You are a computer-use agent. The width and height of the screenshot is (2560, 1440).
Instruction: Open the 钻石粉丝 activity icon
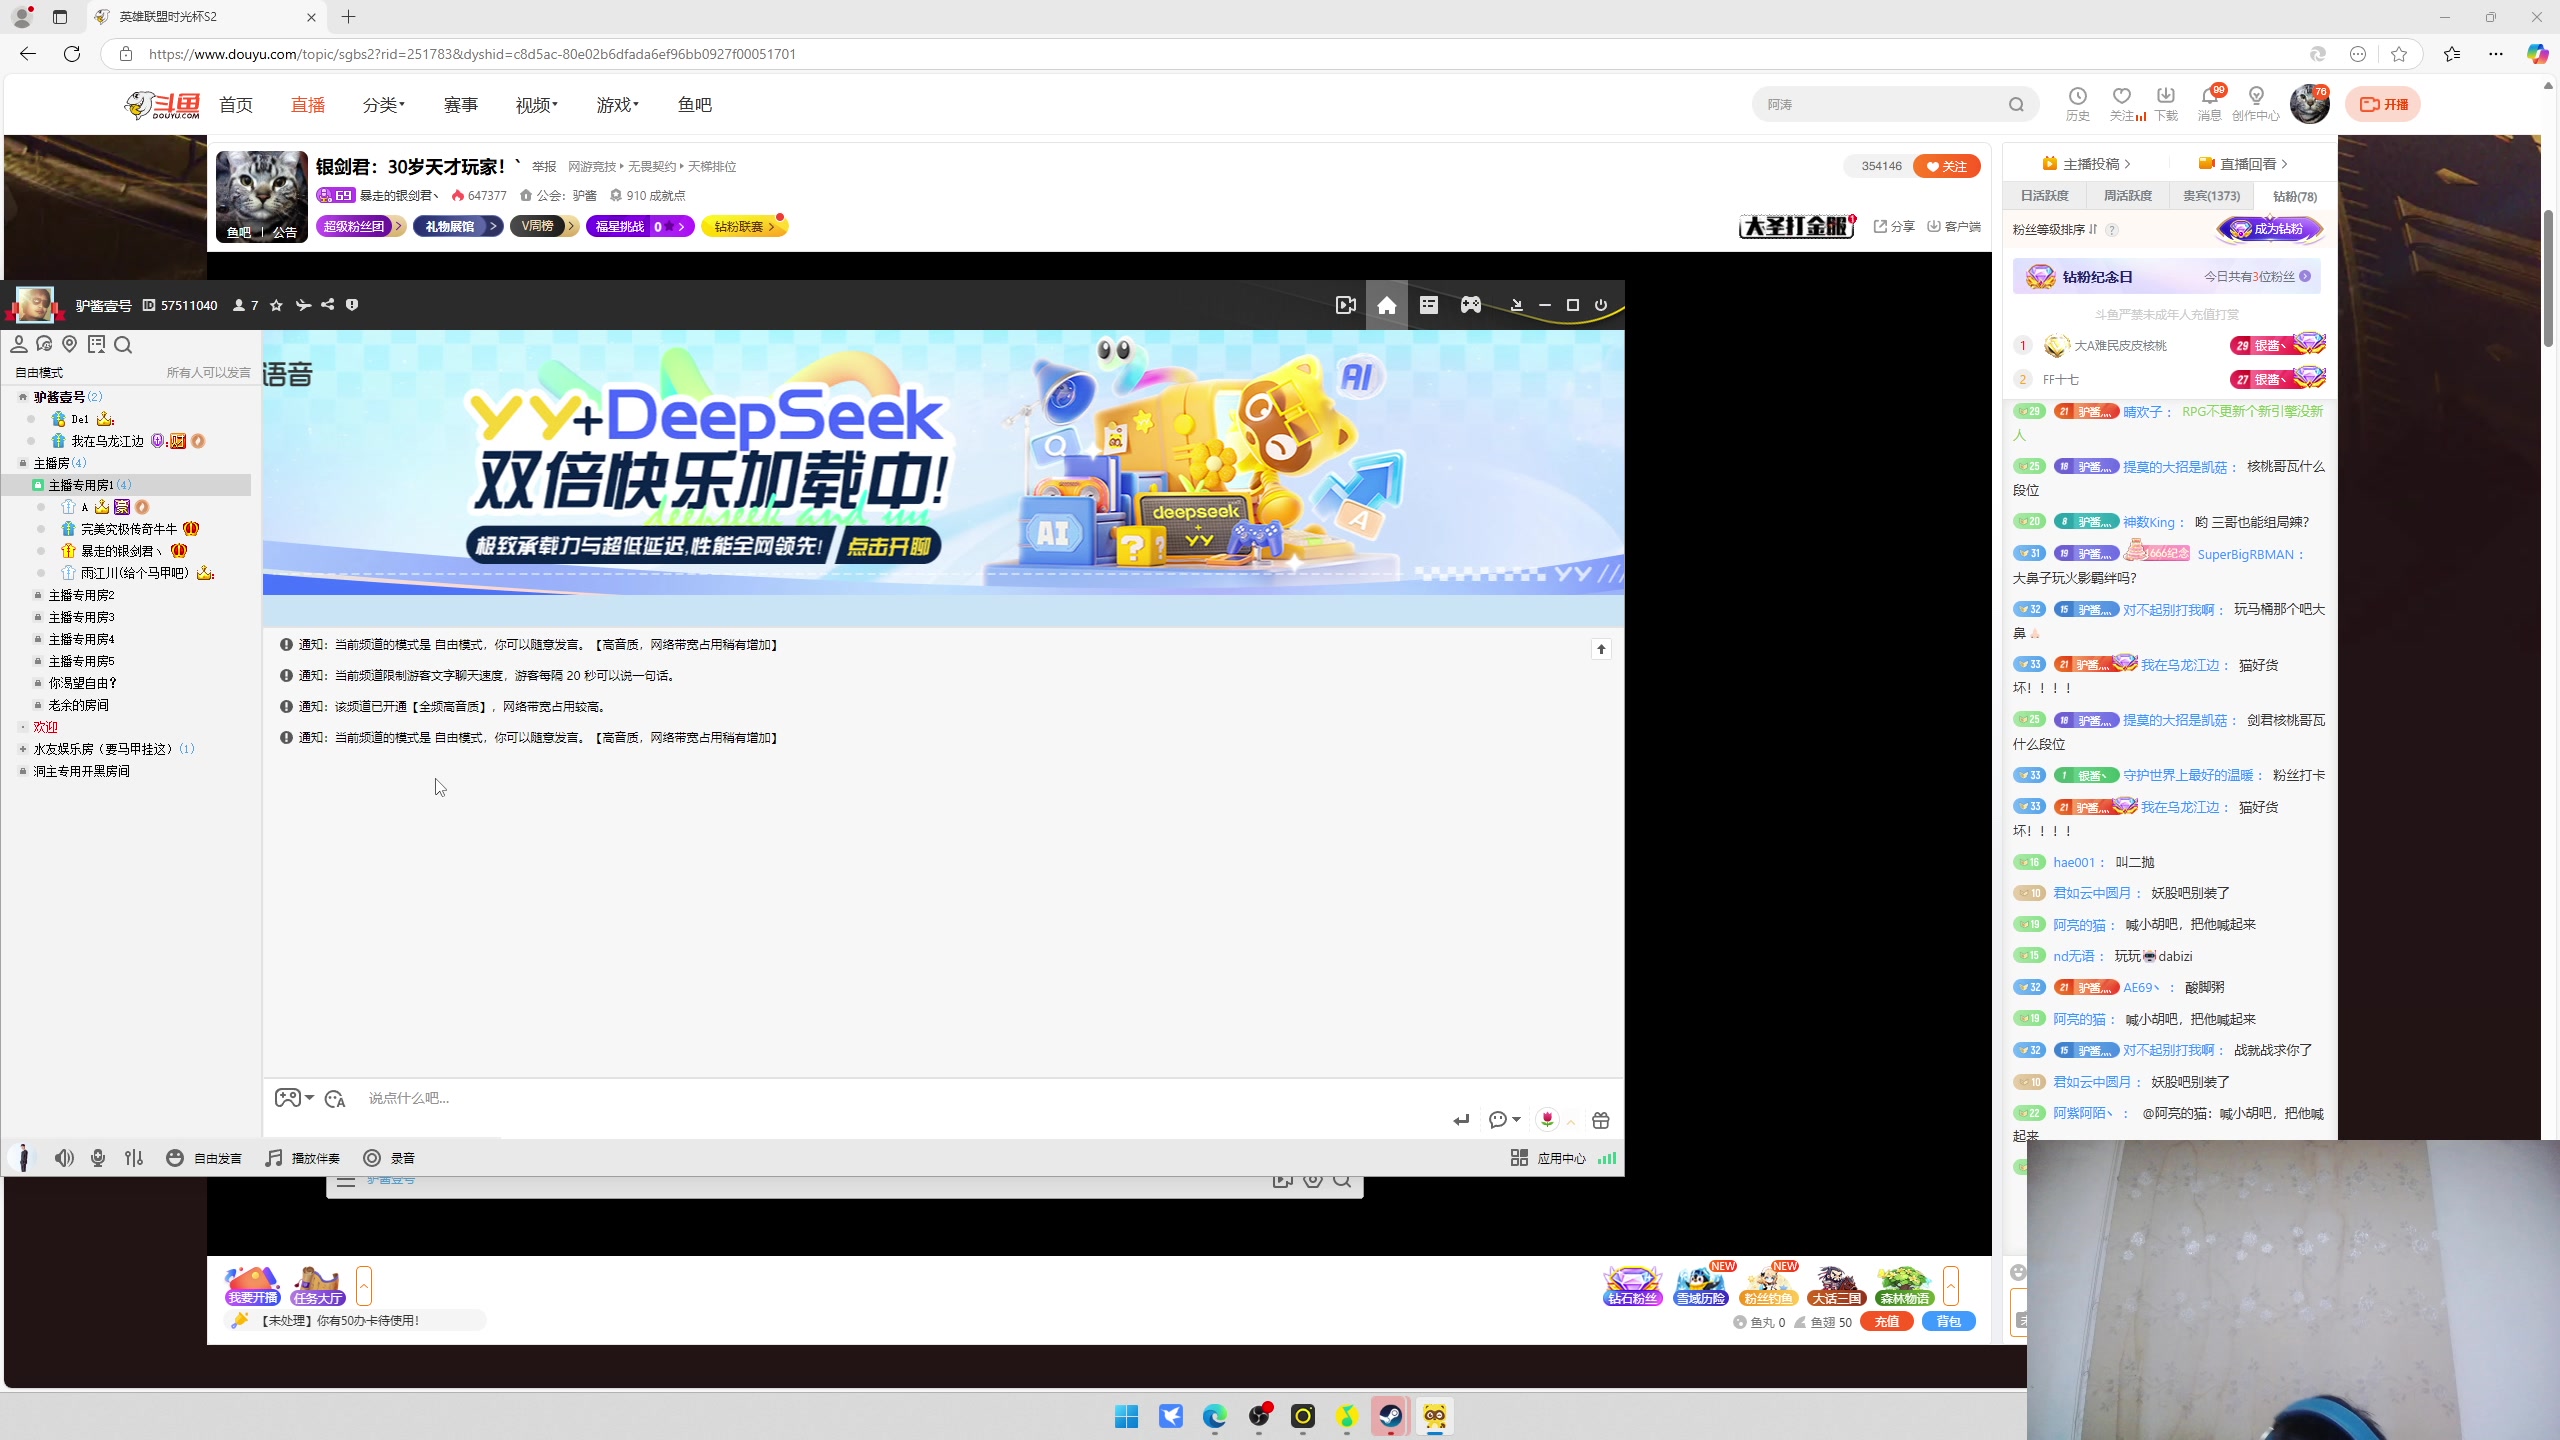pyautogui.click(x=1632, y=1286)
